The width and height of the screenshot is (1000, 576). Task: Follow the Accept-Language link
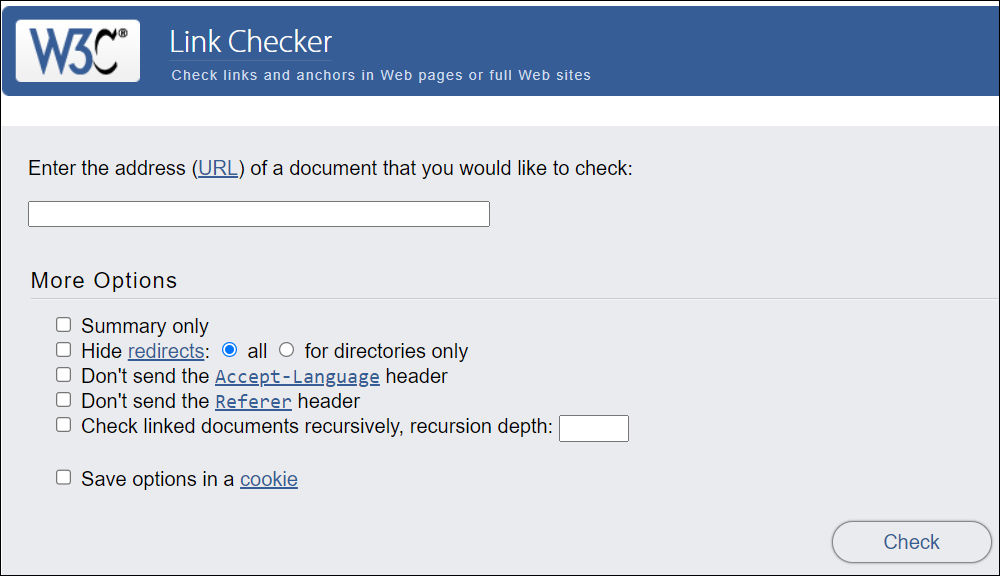point(297,376)
